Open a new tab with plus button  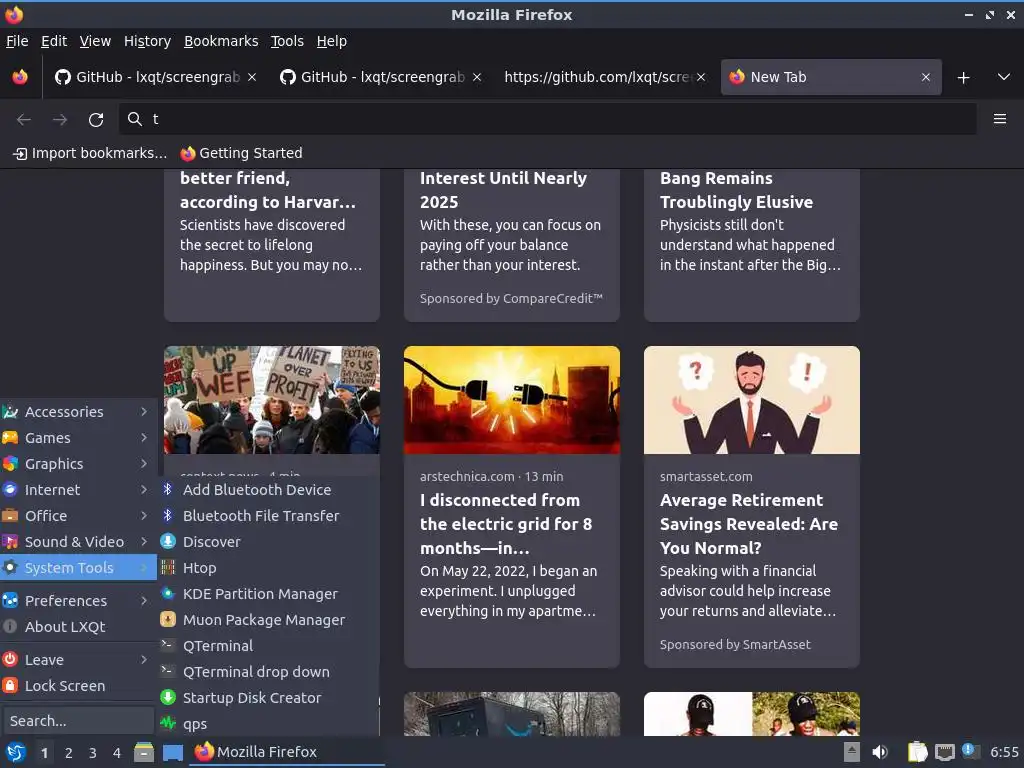[x=963, y=78]
